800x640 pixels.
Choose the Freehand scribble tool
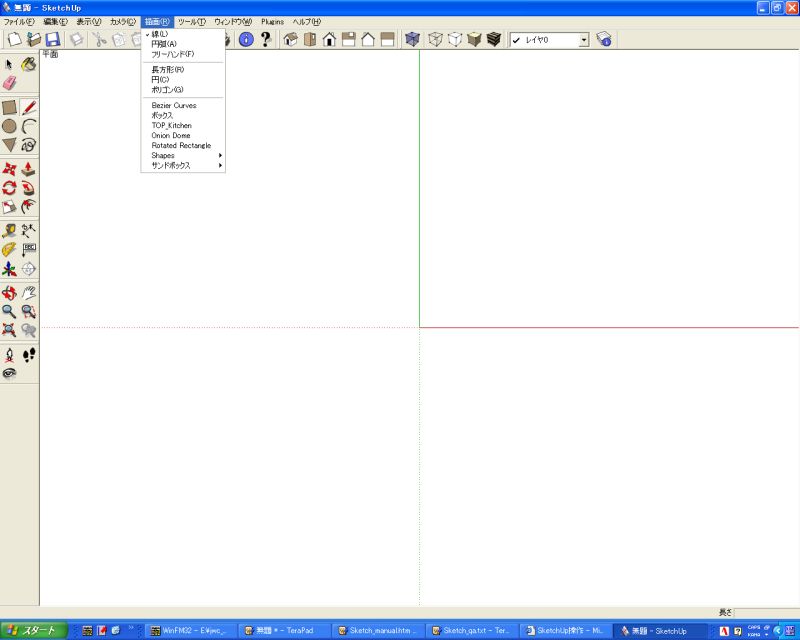coord(29,145)
